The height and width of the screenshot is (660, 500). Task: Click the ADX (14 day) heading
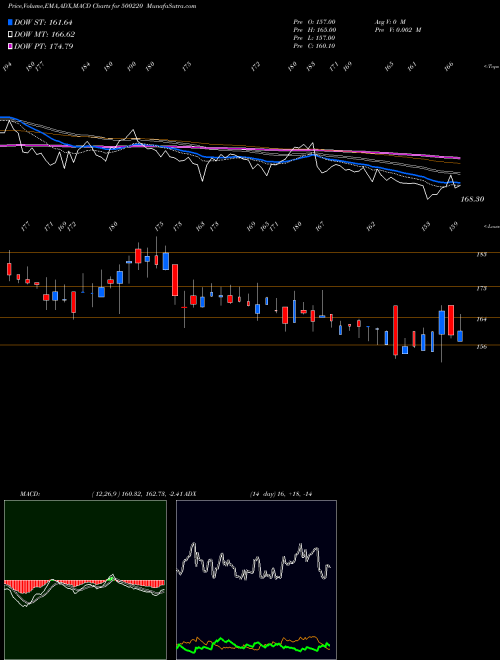247,494
